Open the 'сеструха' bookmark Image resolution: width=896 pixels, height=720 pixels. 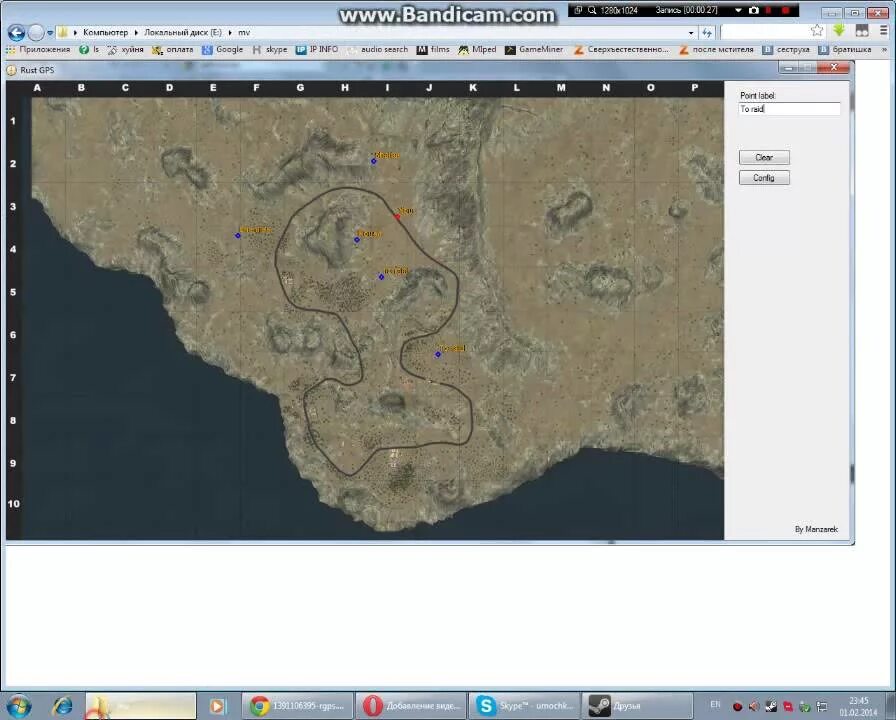786,50
